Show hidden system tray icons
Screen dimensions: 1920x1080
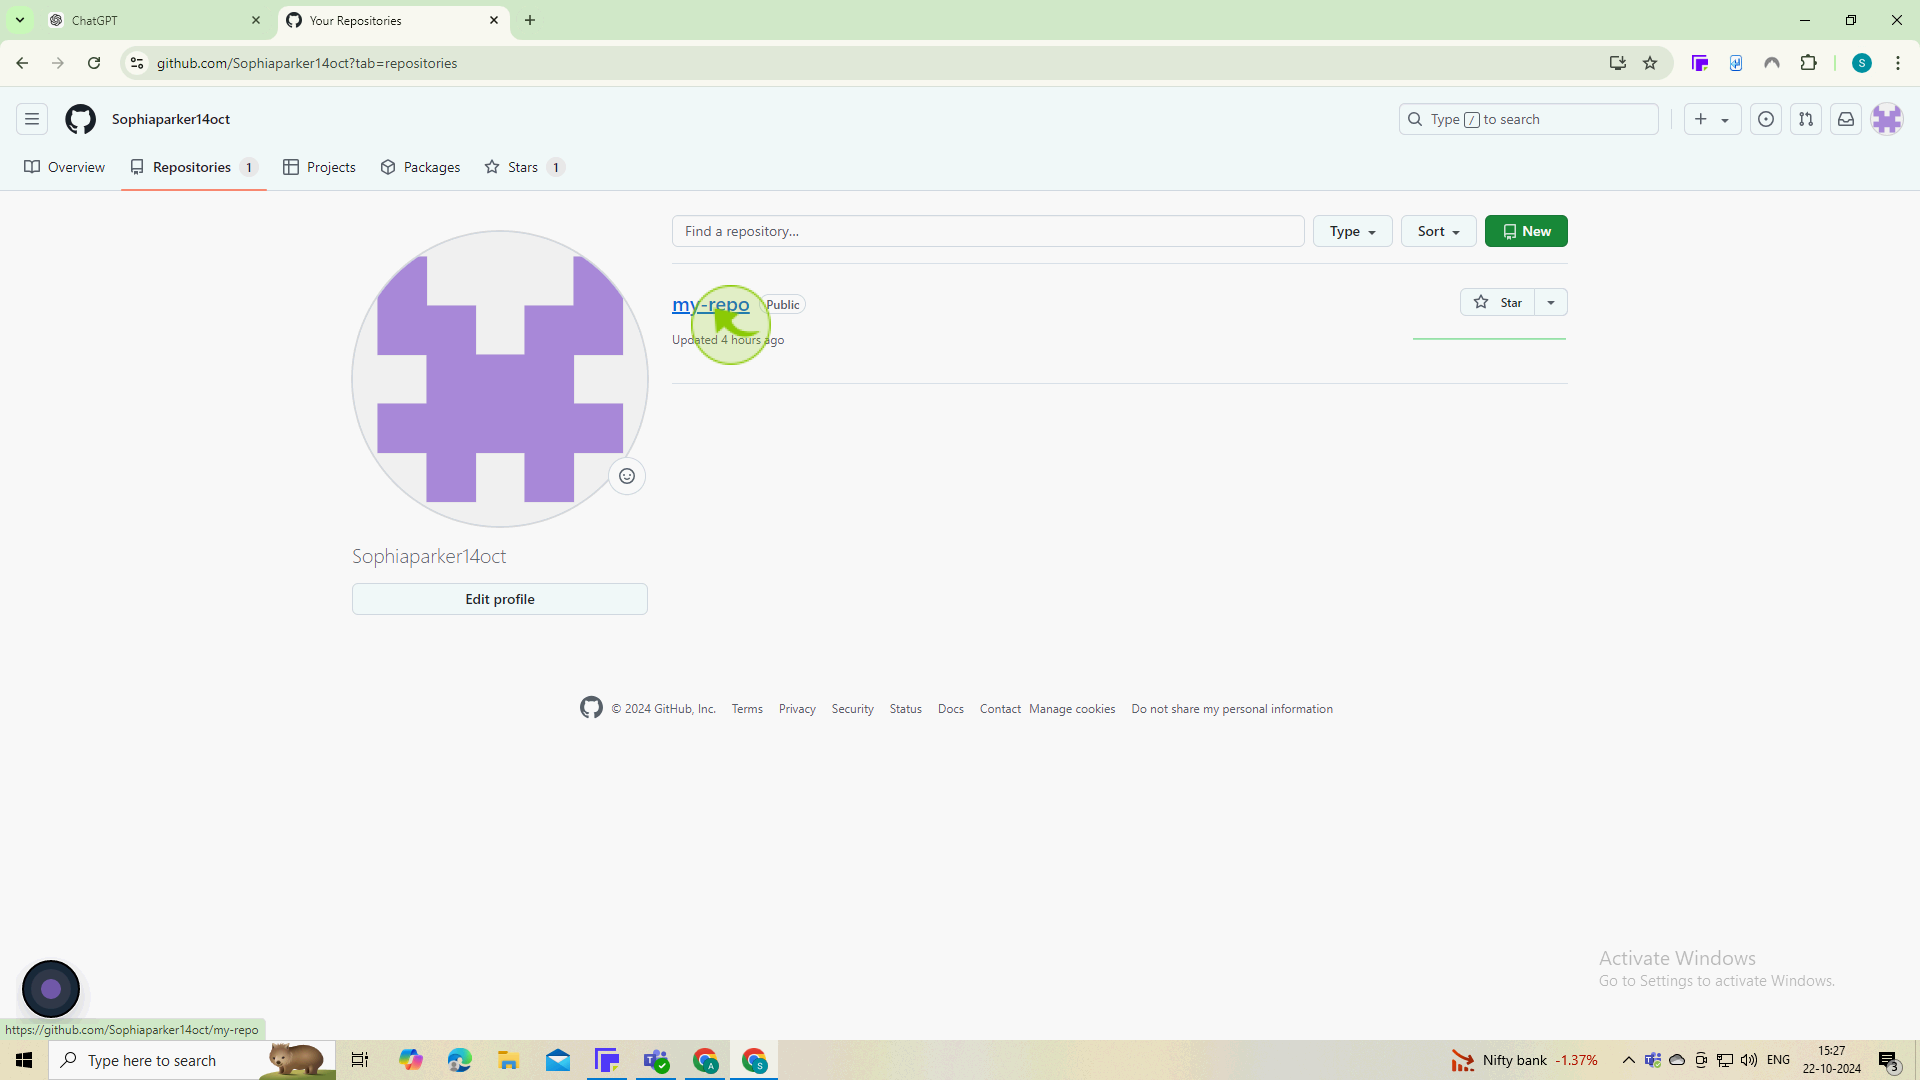pyautogui.click(x=1628, y=1060)
